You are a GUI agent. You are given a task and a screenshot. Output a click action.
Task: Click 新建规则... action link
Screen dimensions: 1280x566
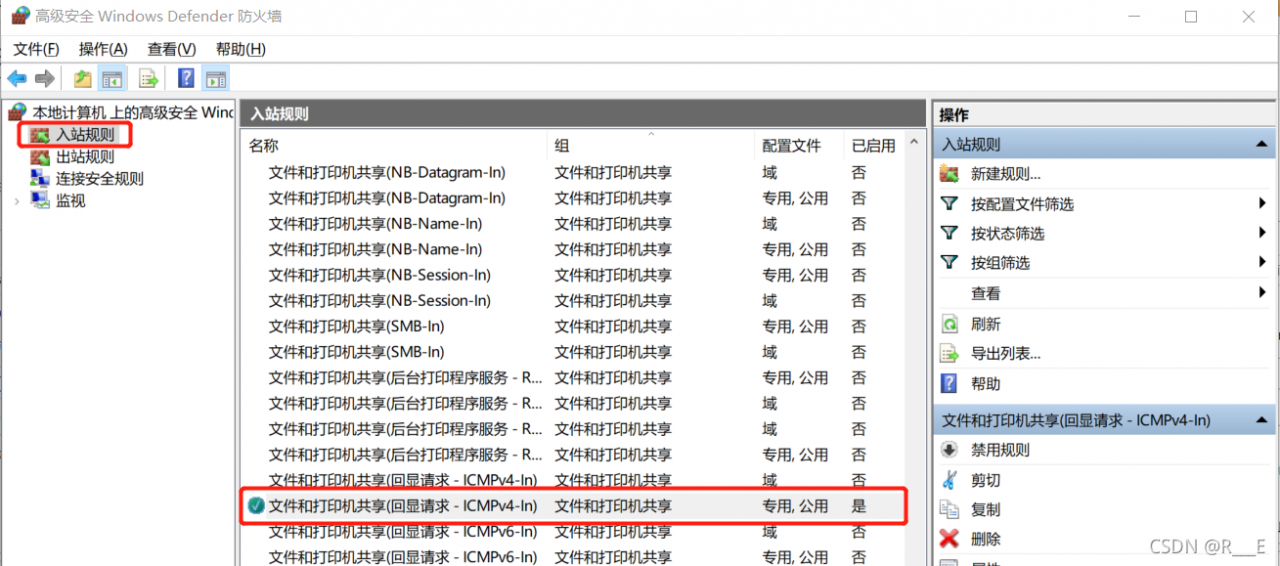pos(1006,174)
